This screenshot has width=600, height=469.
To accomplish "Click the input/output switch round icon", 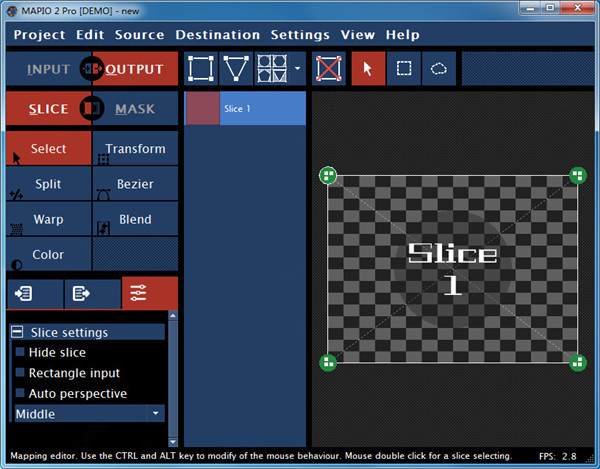I will (92, 69).
